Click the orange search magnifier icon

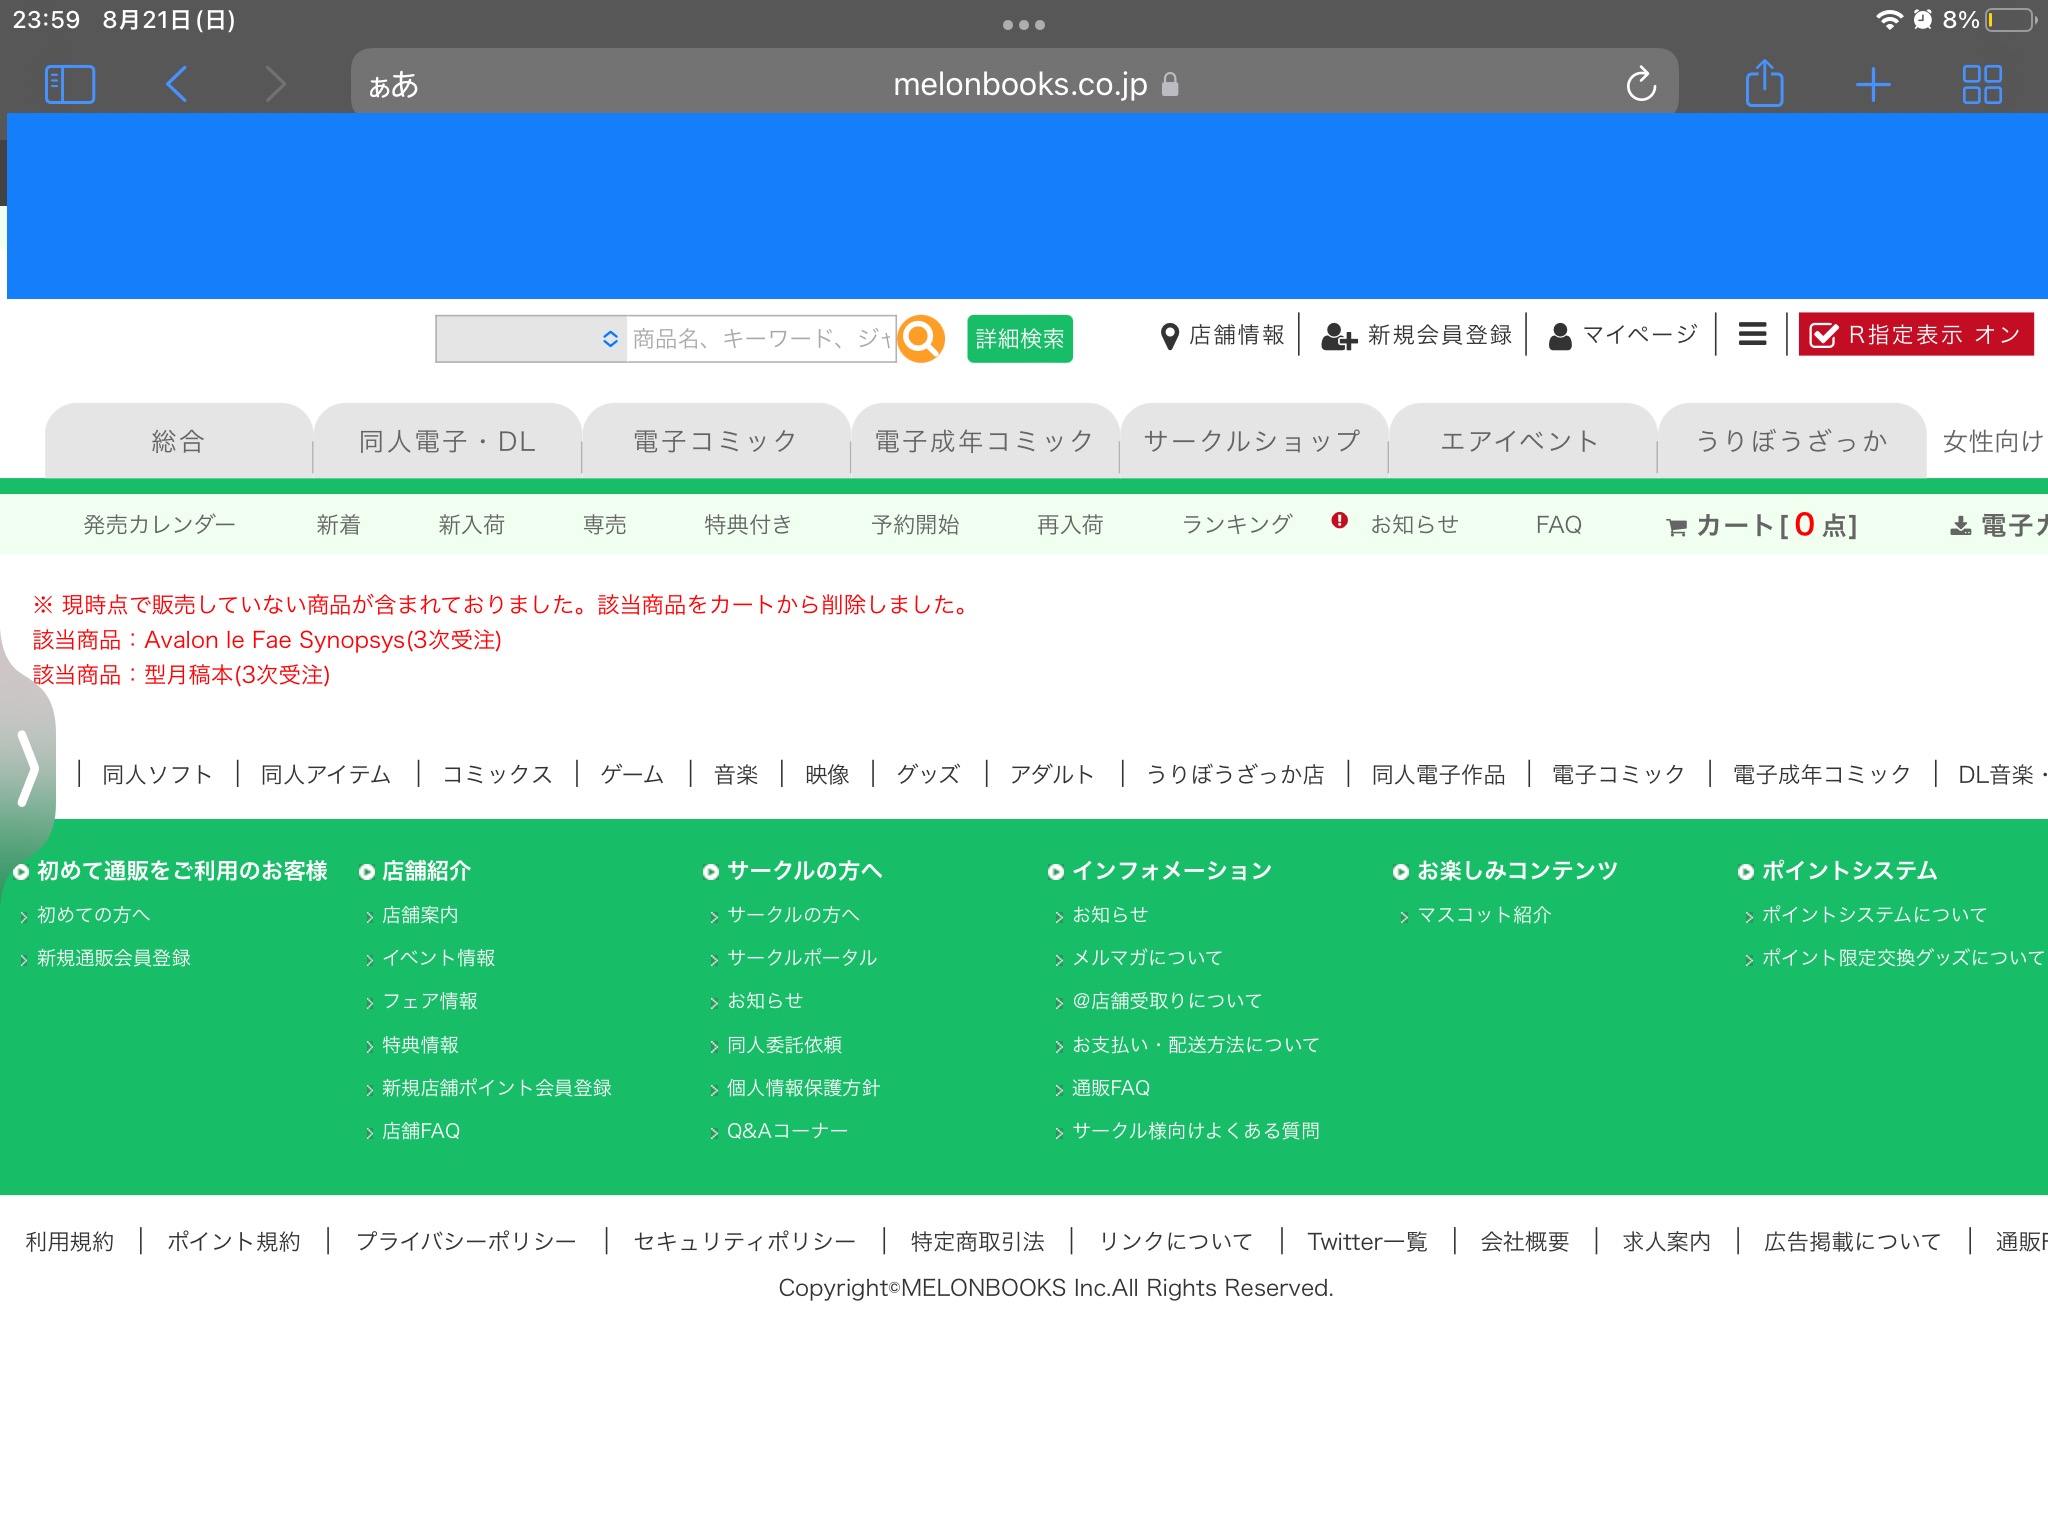coord(921,339)
